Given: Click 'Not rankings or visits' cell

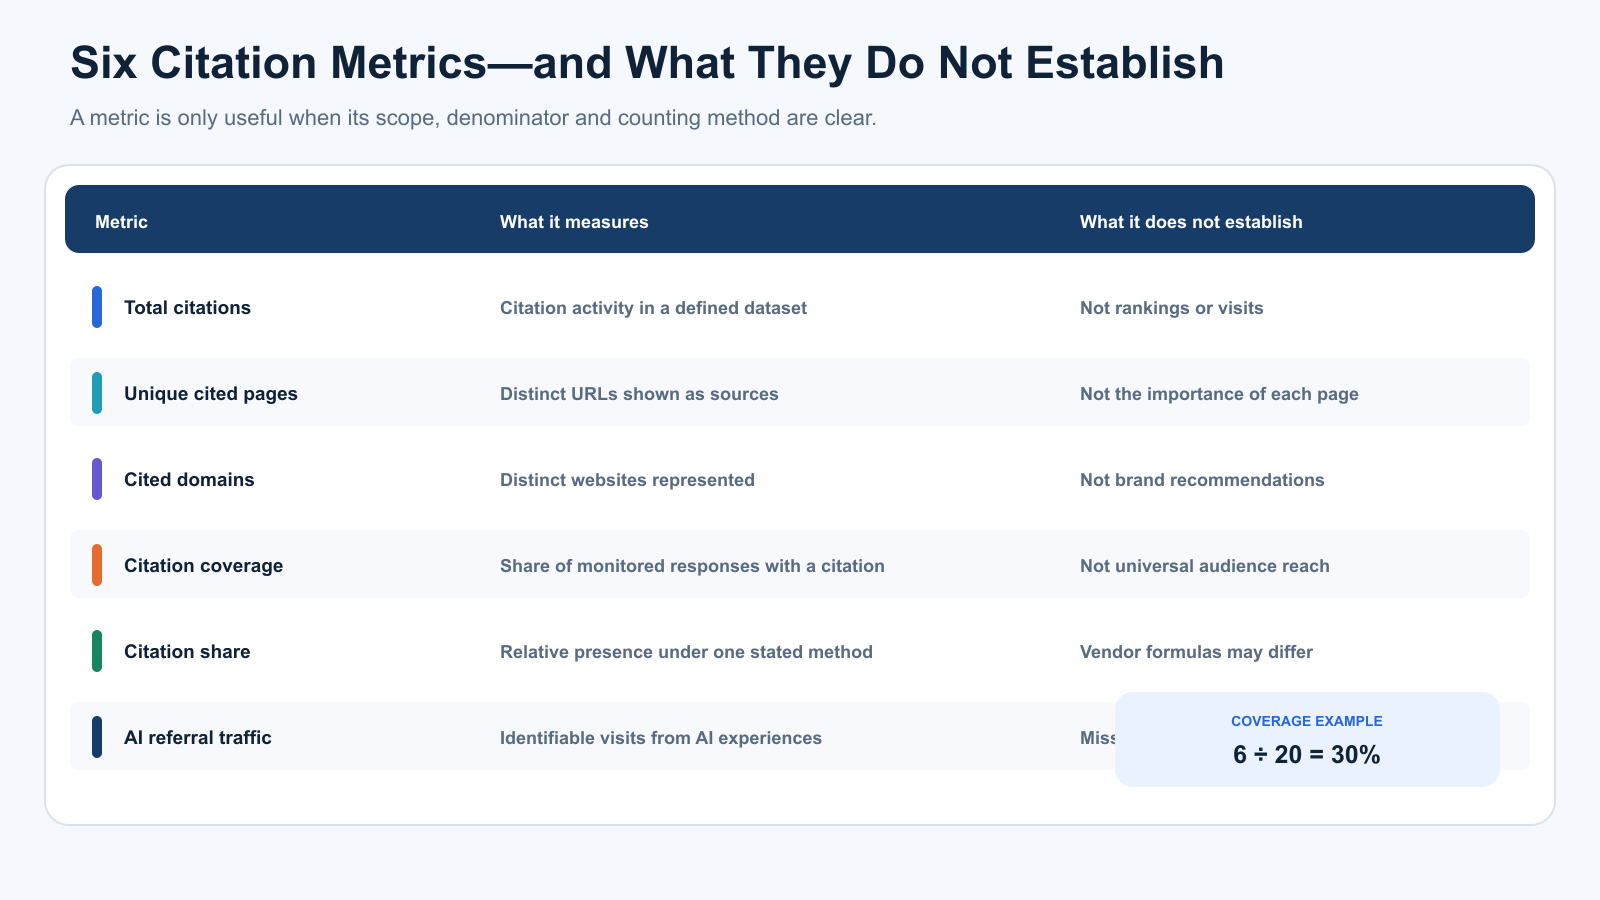Looking at the screenshot, I should tap(1171, 308).
